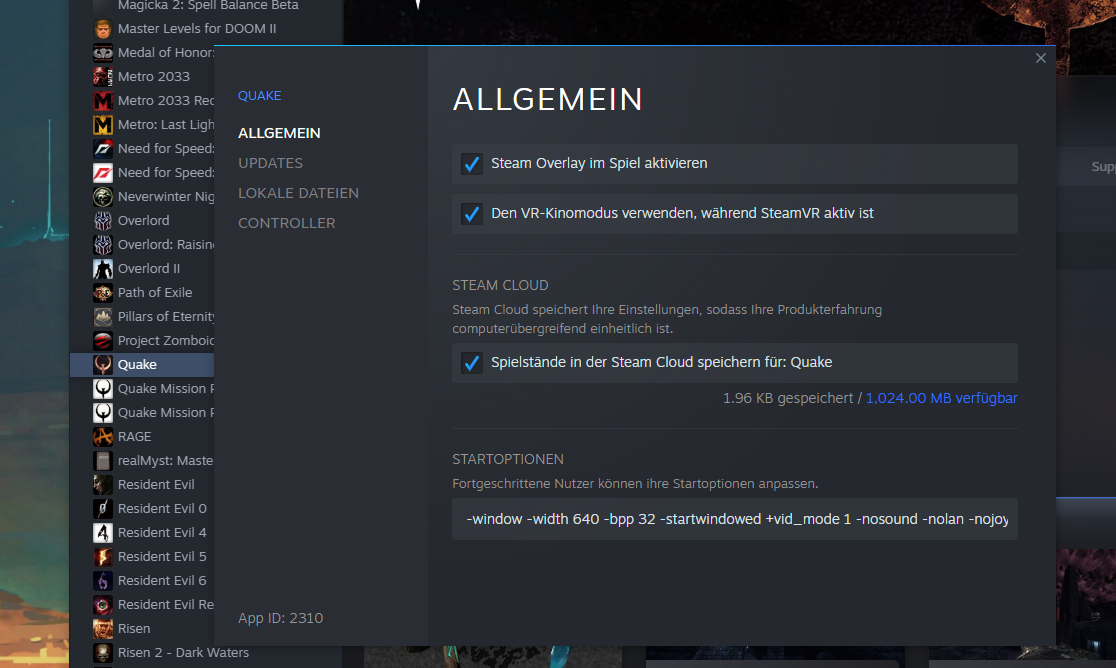
Task: Click the Path of Exile game icon
Action: 102,293
